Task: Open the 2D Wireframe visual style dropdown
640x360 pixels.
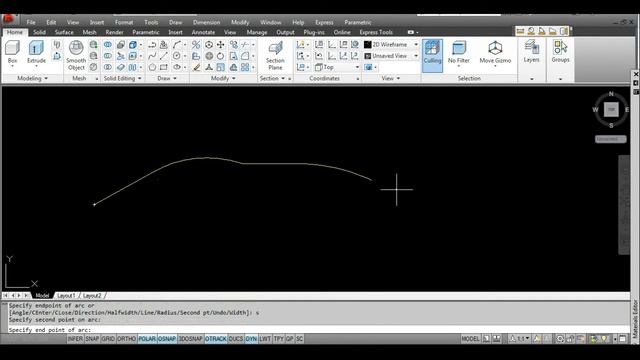Action: coord(391,44)
